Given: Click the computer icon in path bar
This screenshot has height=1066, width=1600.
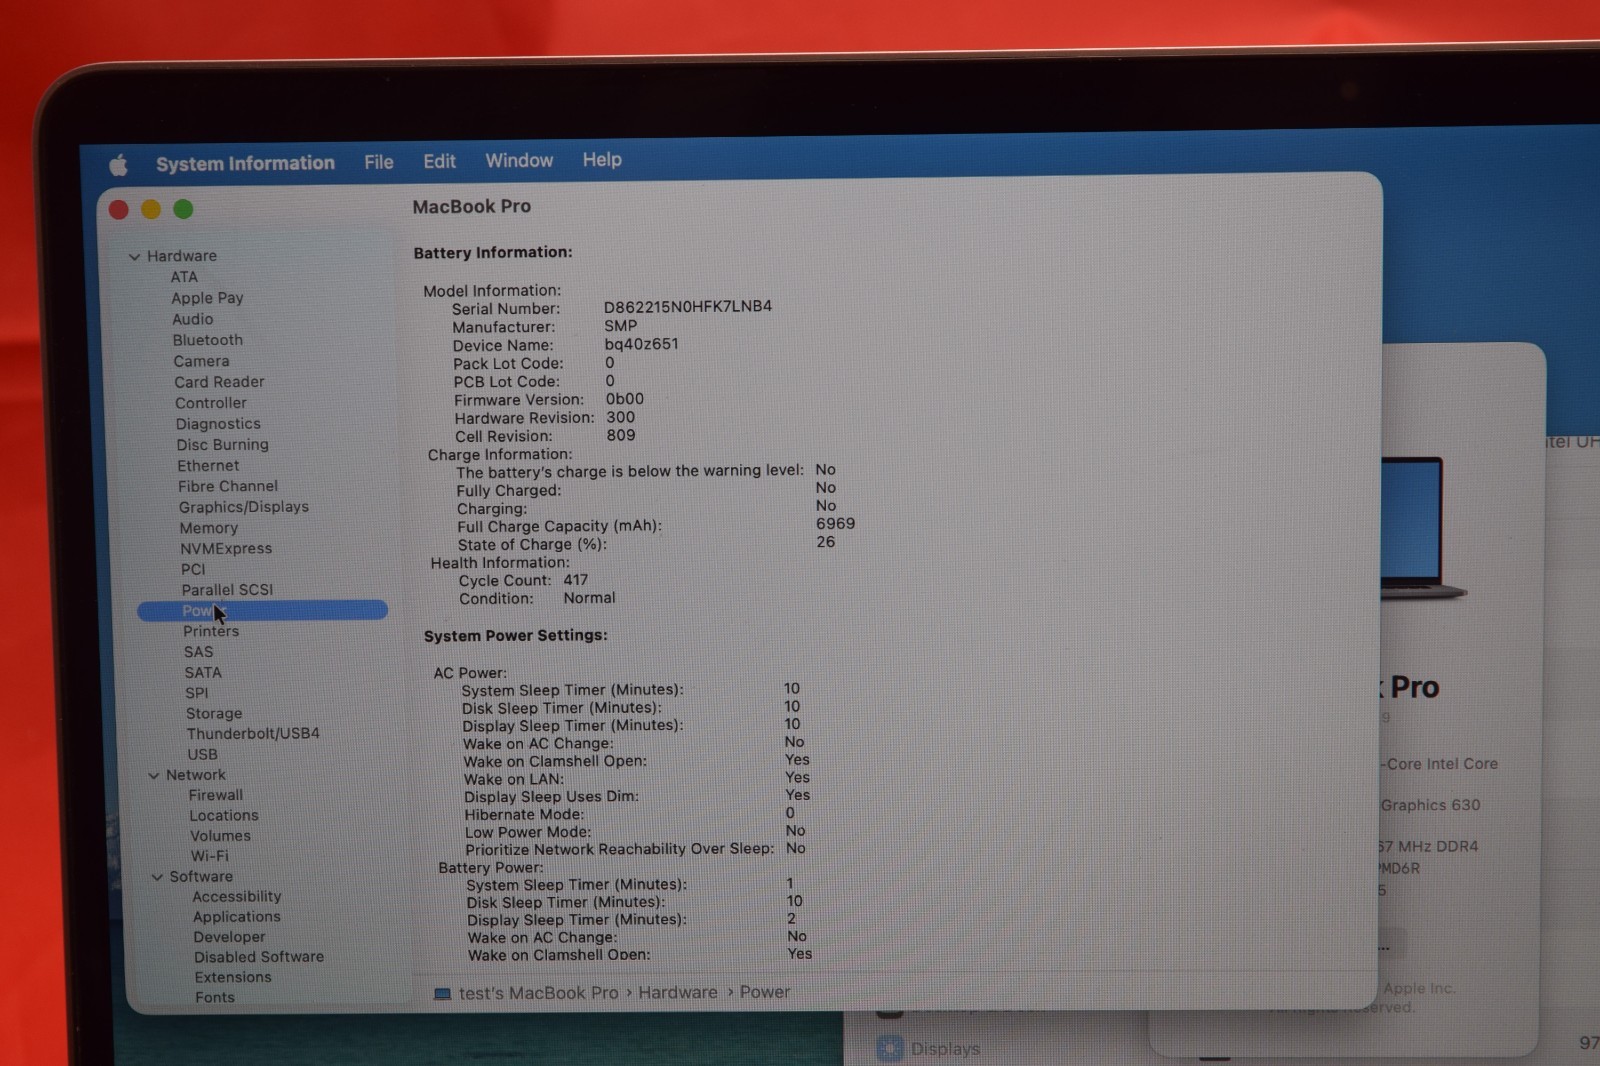Looking at the screenshot, I should (442, 994).
